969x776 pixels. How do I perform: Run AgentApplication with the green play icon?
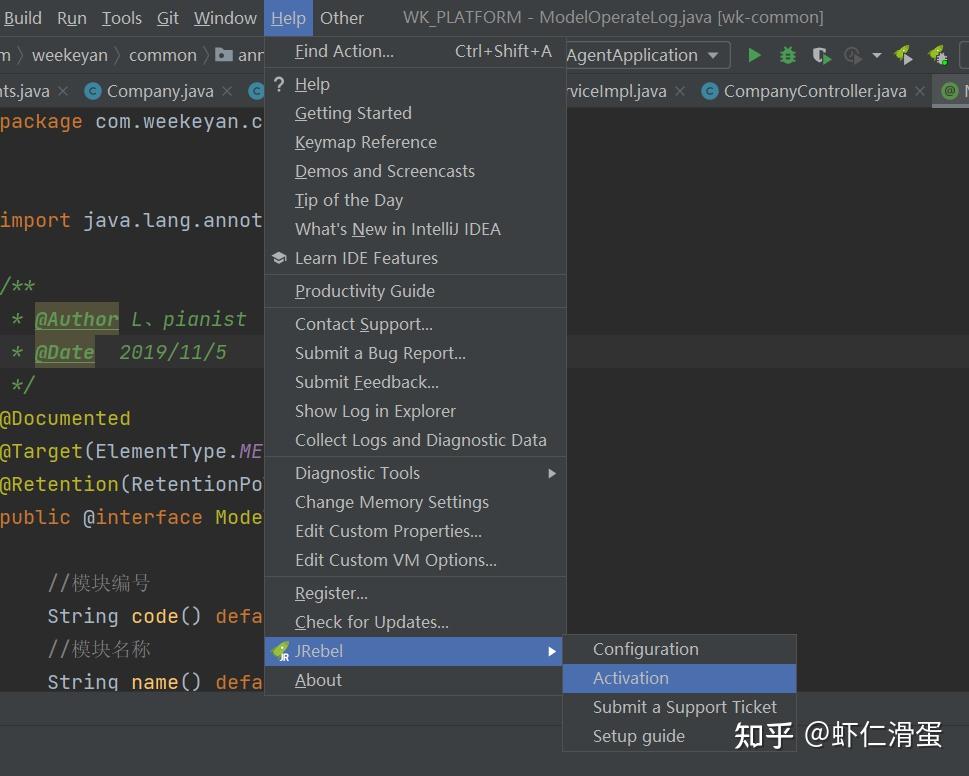click(x=755, y=55)
